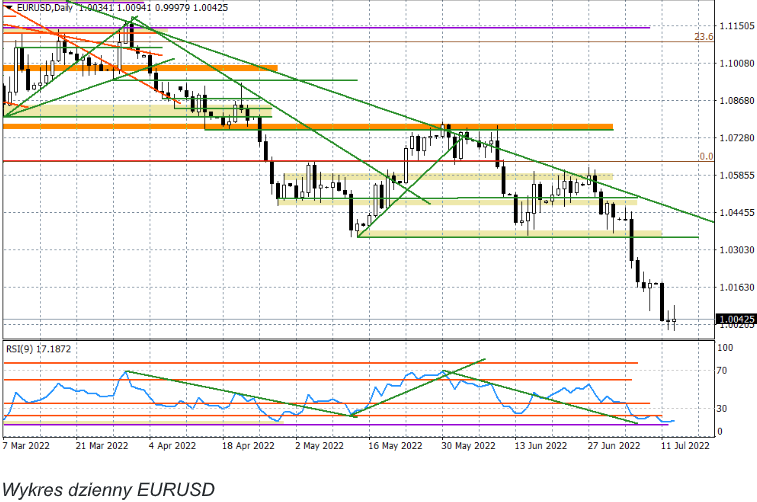Click the 1.11505 price axis label
This screenshot has height=502, width=757.
coord(735,26)
